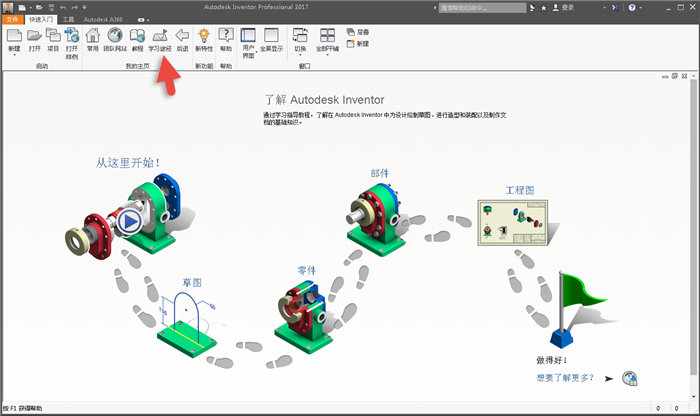
Task: Go to 常用 (Home) house icon
Action: 93,36
